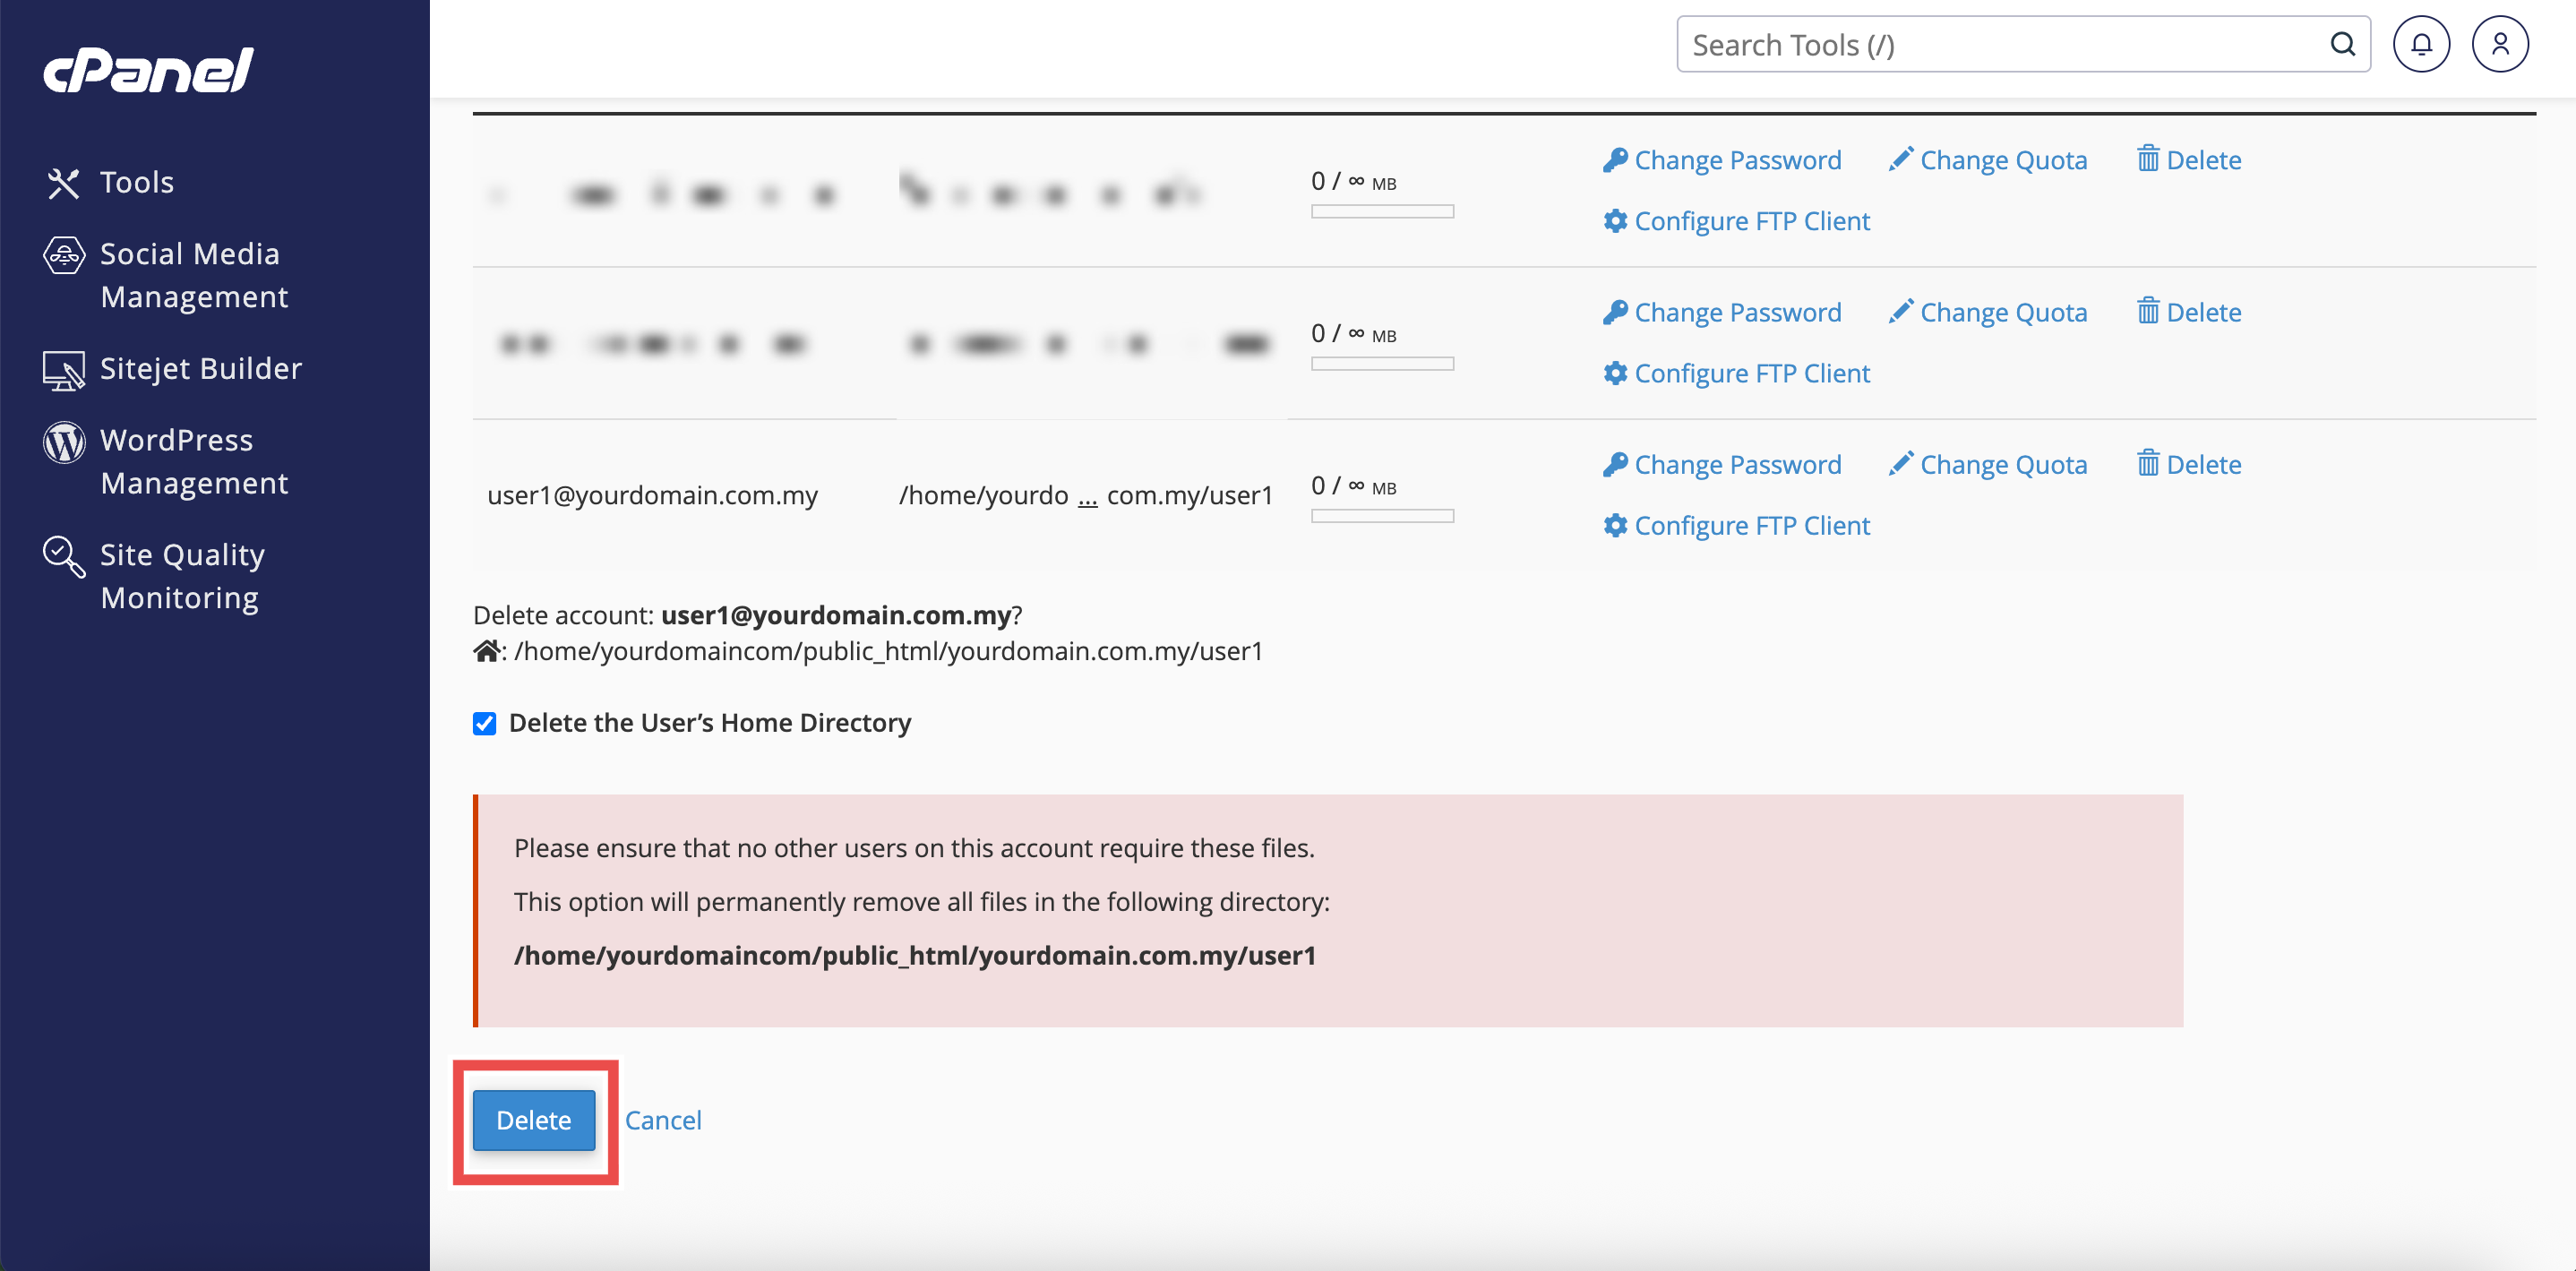Image resolution: width=2576 pixels, height=1271 pixels.
Task: Click Change Password for user1@yourdomain.com.my
Action: 1737,465
